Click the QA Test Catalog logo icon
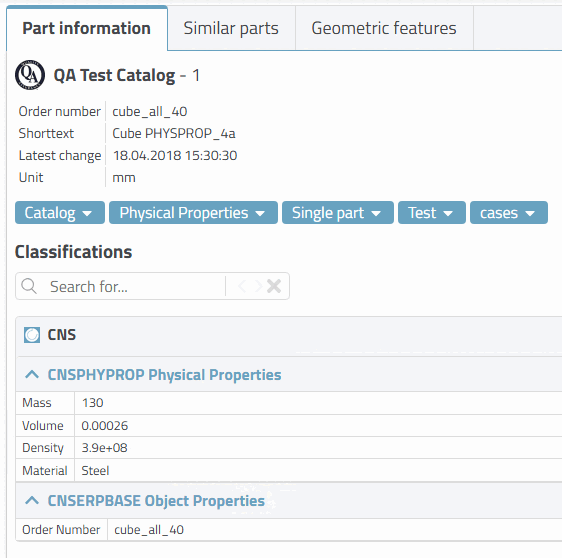Screen dimensions: 562x558 30,75
